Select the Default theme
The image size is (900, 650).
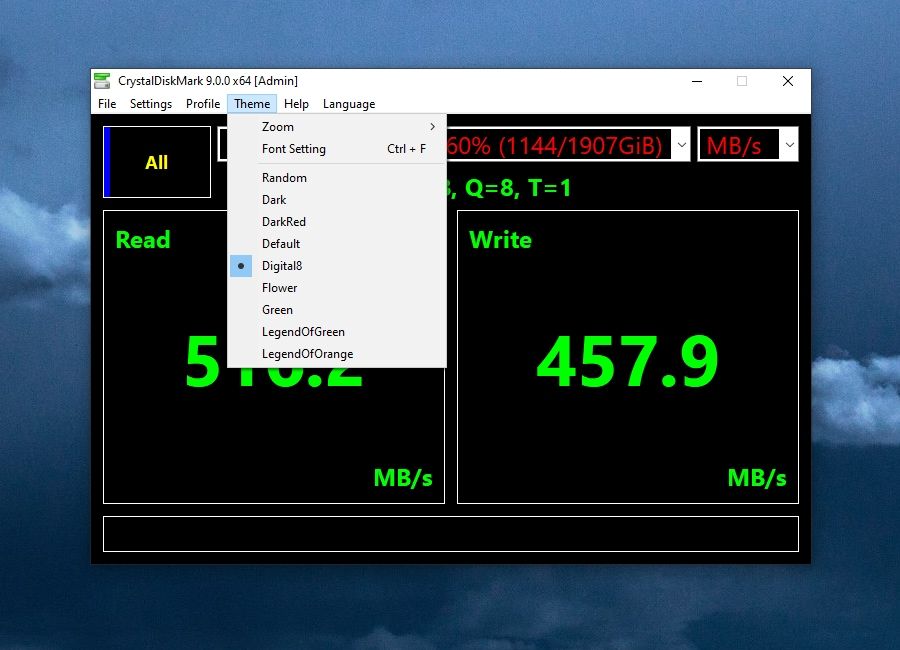(x=337, y=244)
